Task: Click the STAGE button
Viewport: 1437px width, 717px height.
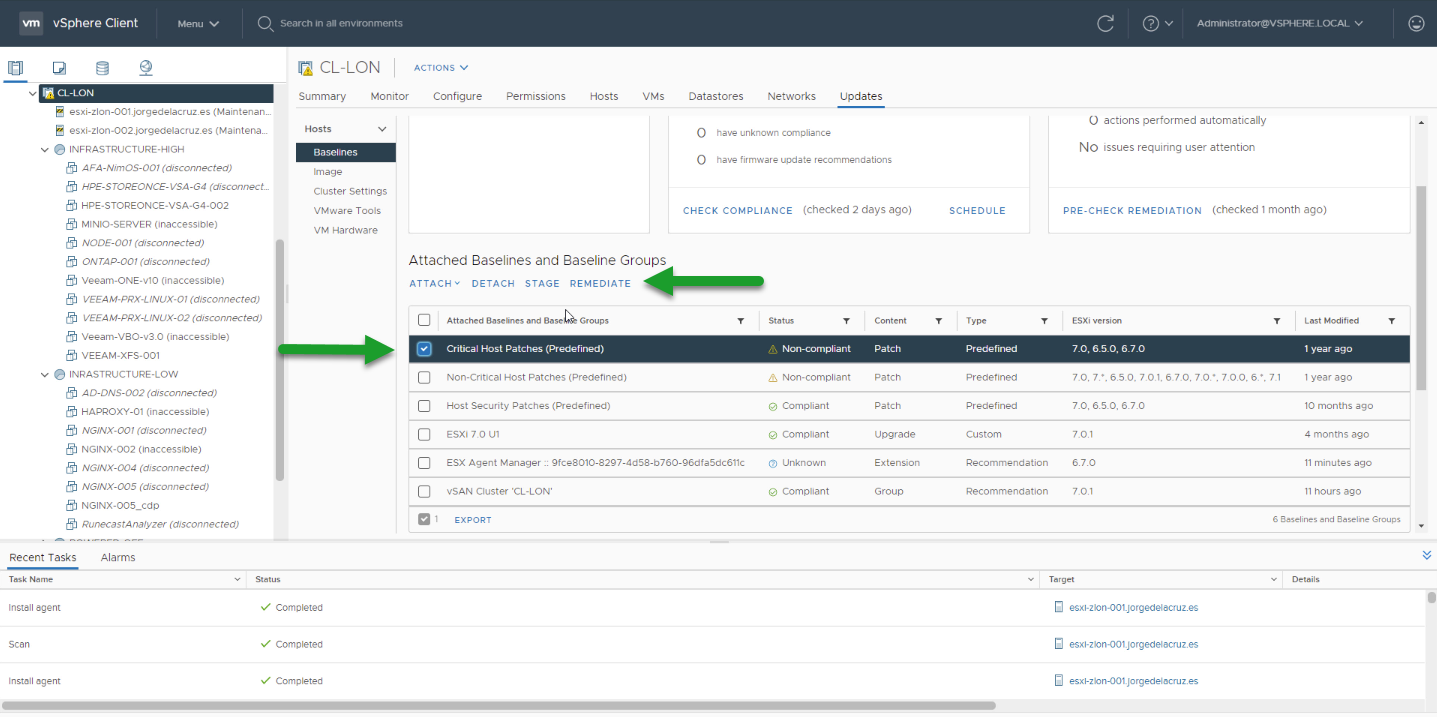Action: pyautogui.click(x=542, y=283)
